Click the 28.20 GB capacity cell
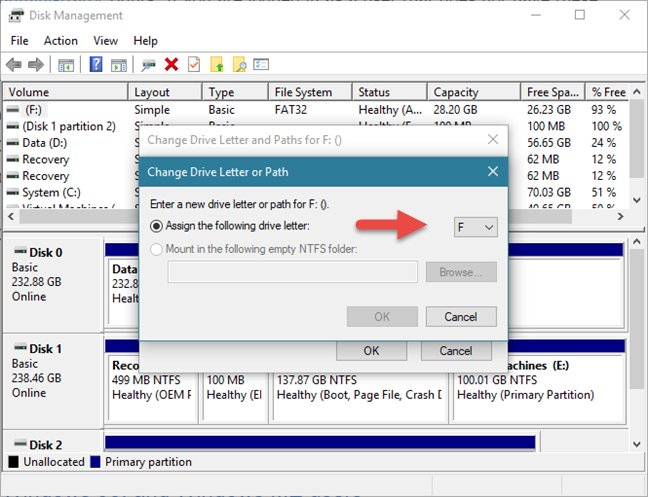Viewport: 648px width, 497px height. point(455,109)
